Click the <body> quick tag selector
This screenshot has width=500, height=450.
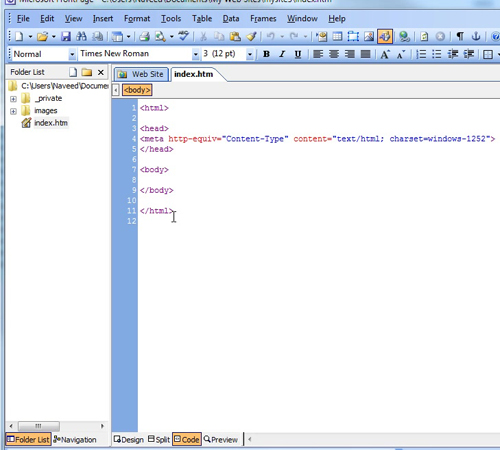[x=137, y=90]
